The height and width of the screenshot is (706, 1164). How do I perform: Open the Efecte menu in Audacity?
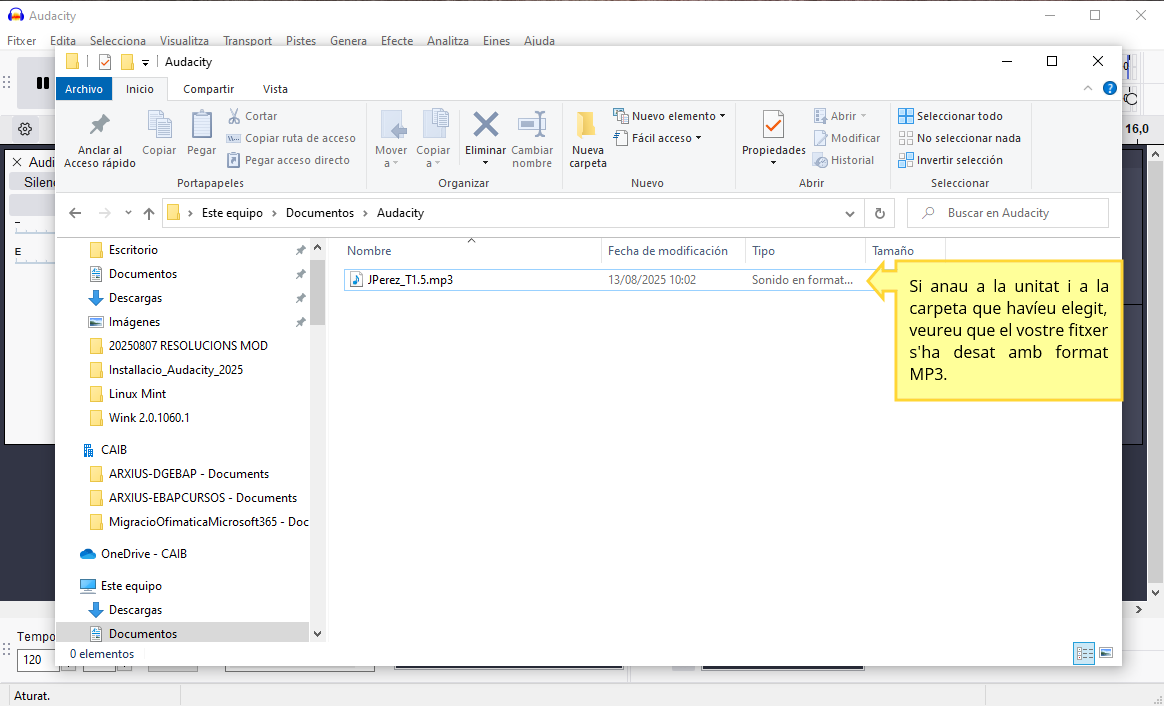coord(397,41)
